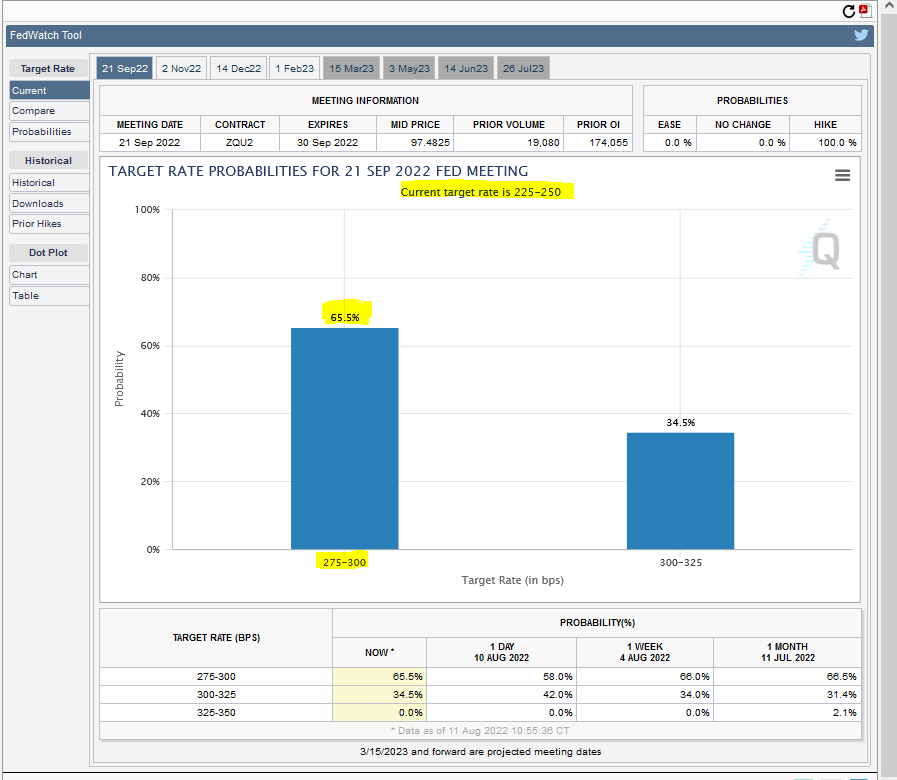Image resolution: width=897 pixels, height=780 pixels.
Task: Click the 325-350 row label in probability table
Action: [x=216, y=712]
